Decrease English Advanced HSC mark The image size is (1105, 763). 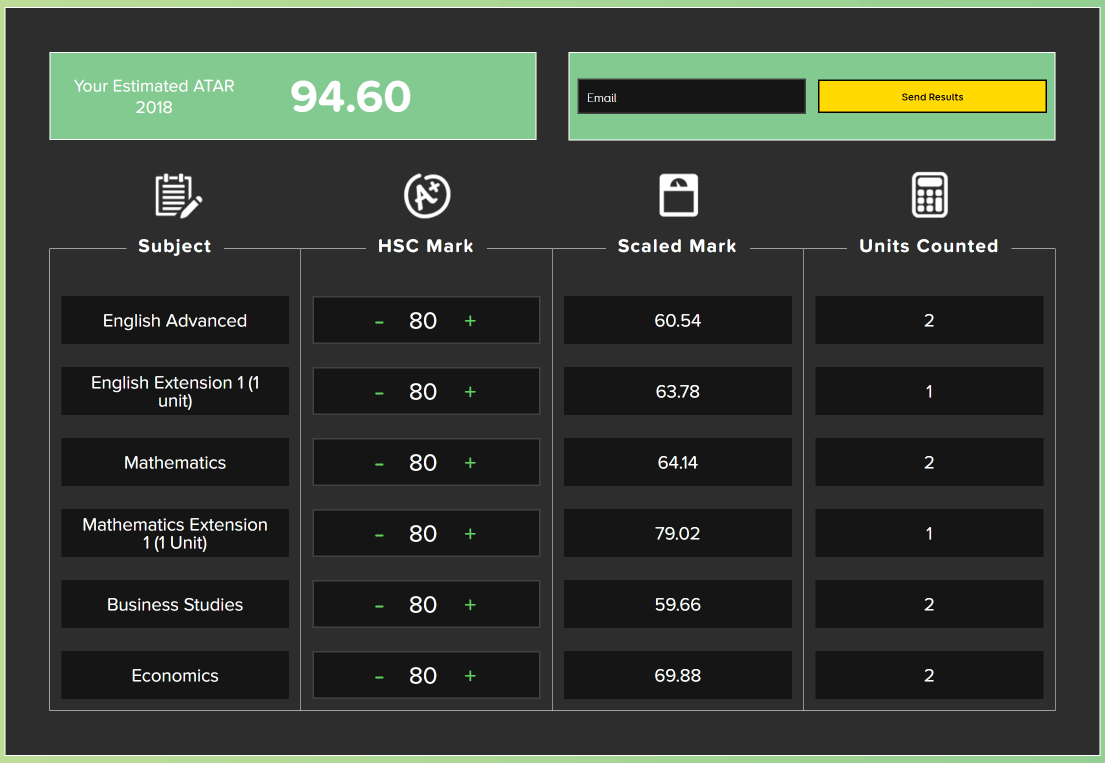379,322
